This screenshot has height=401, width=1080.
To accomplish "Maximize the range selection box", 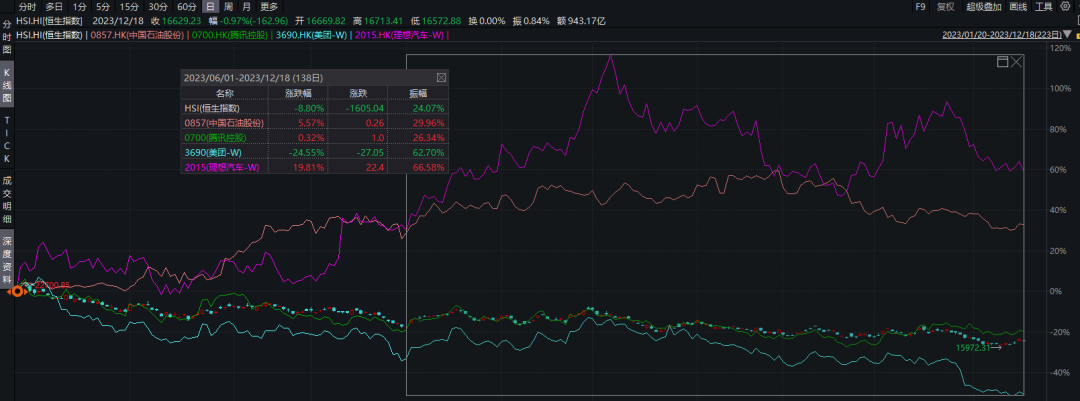I will (1003, 62).
